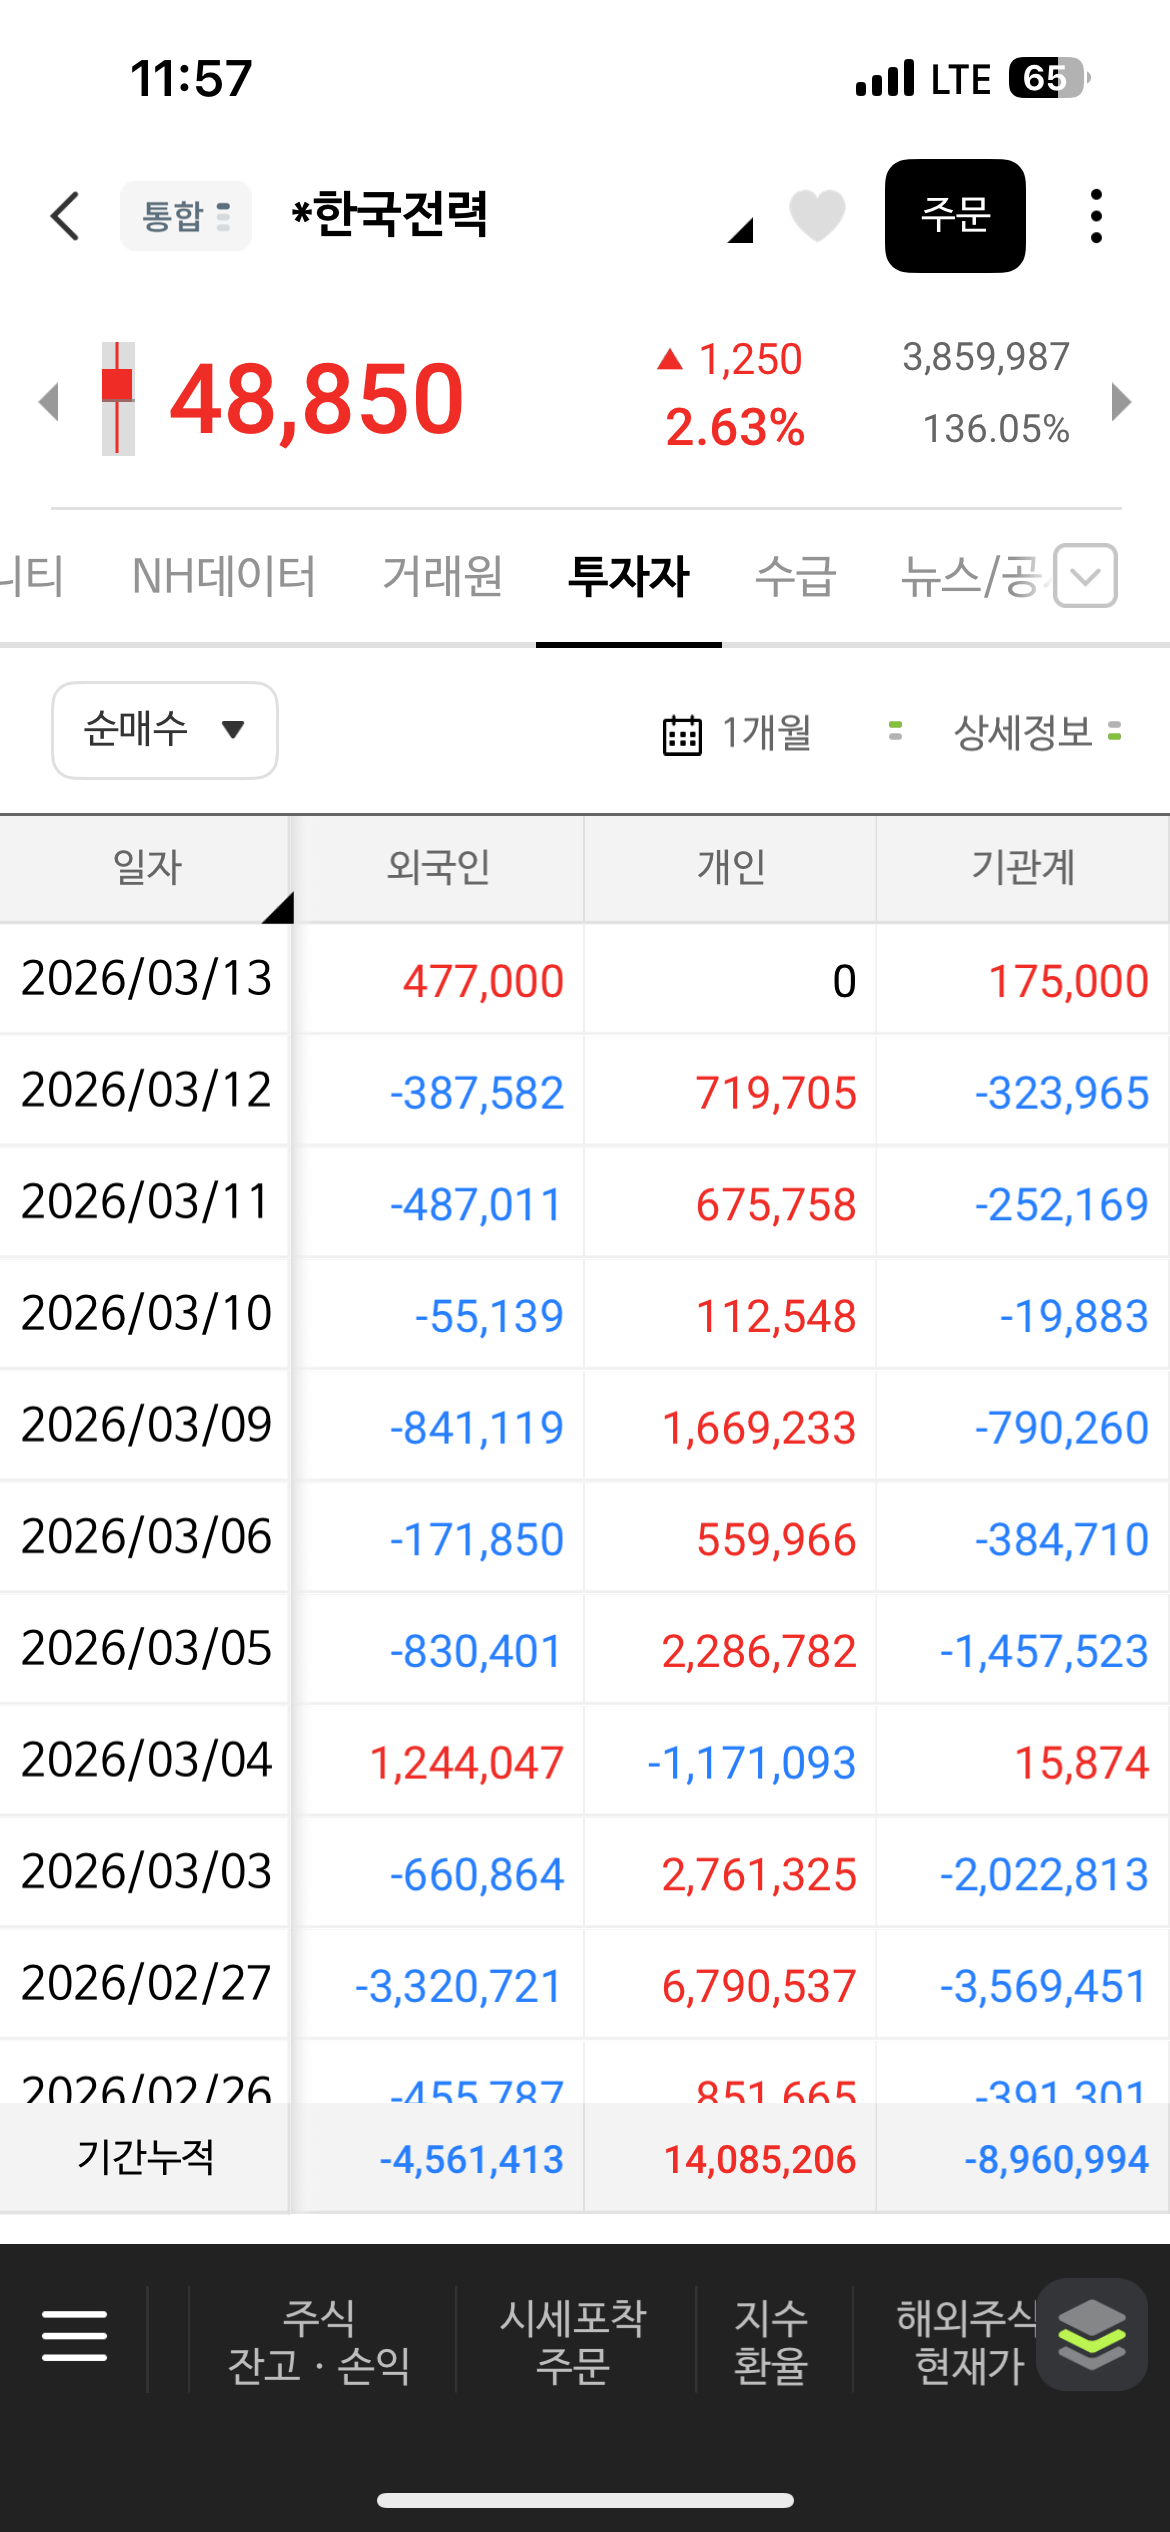
Task: Go to next stock with right arrow
Action: click(1121, 402)
